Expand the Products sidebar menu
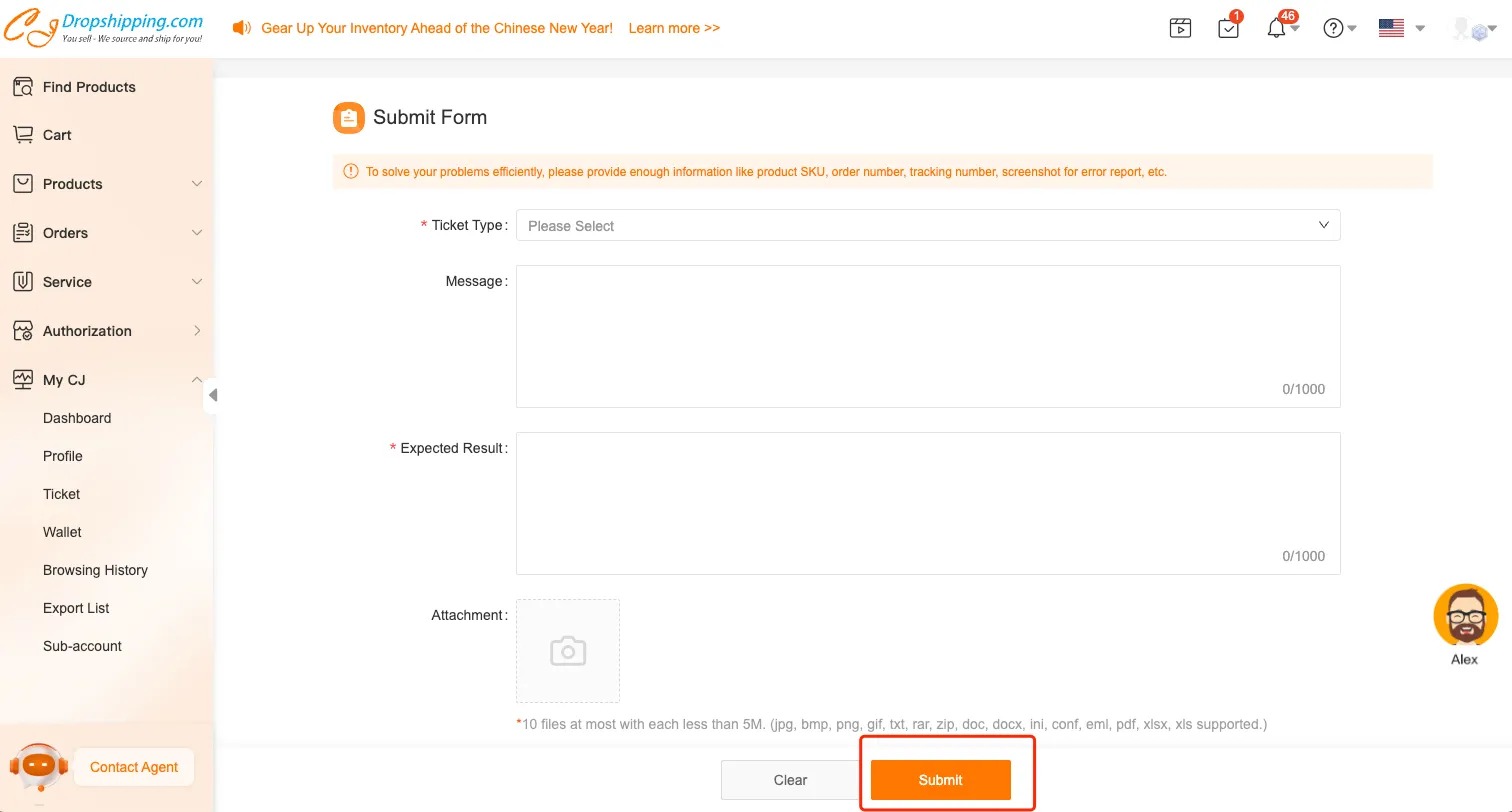Viewport: 1512px width, 812px height. [x=107, y=184]
